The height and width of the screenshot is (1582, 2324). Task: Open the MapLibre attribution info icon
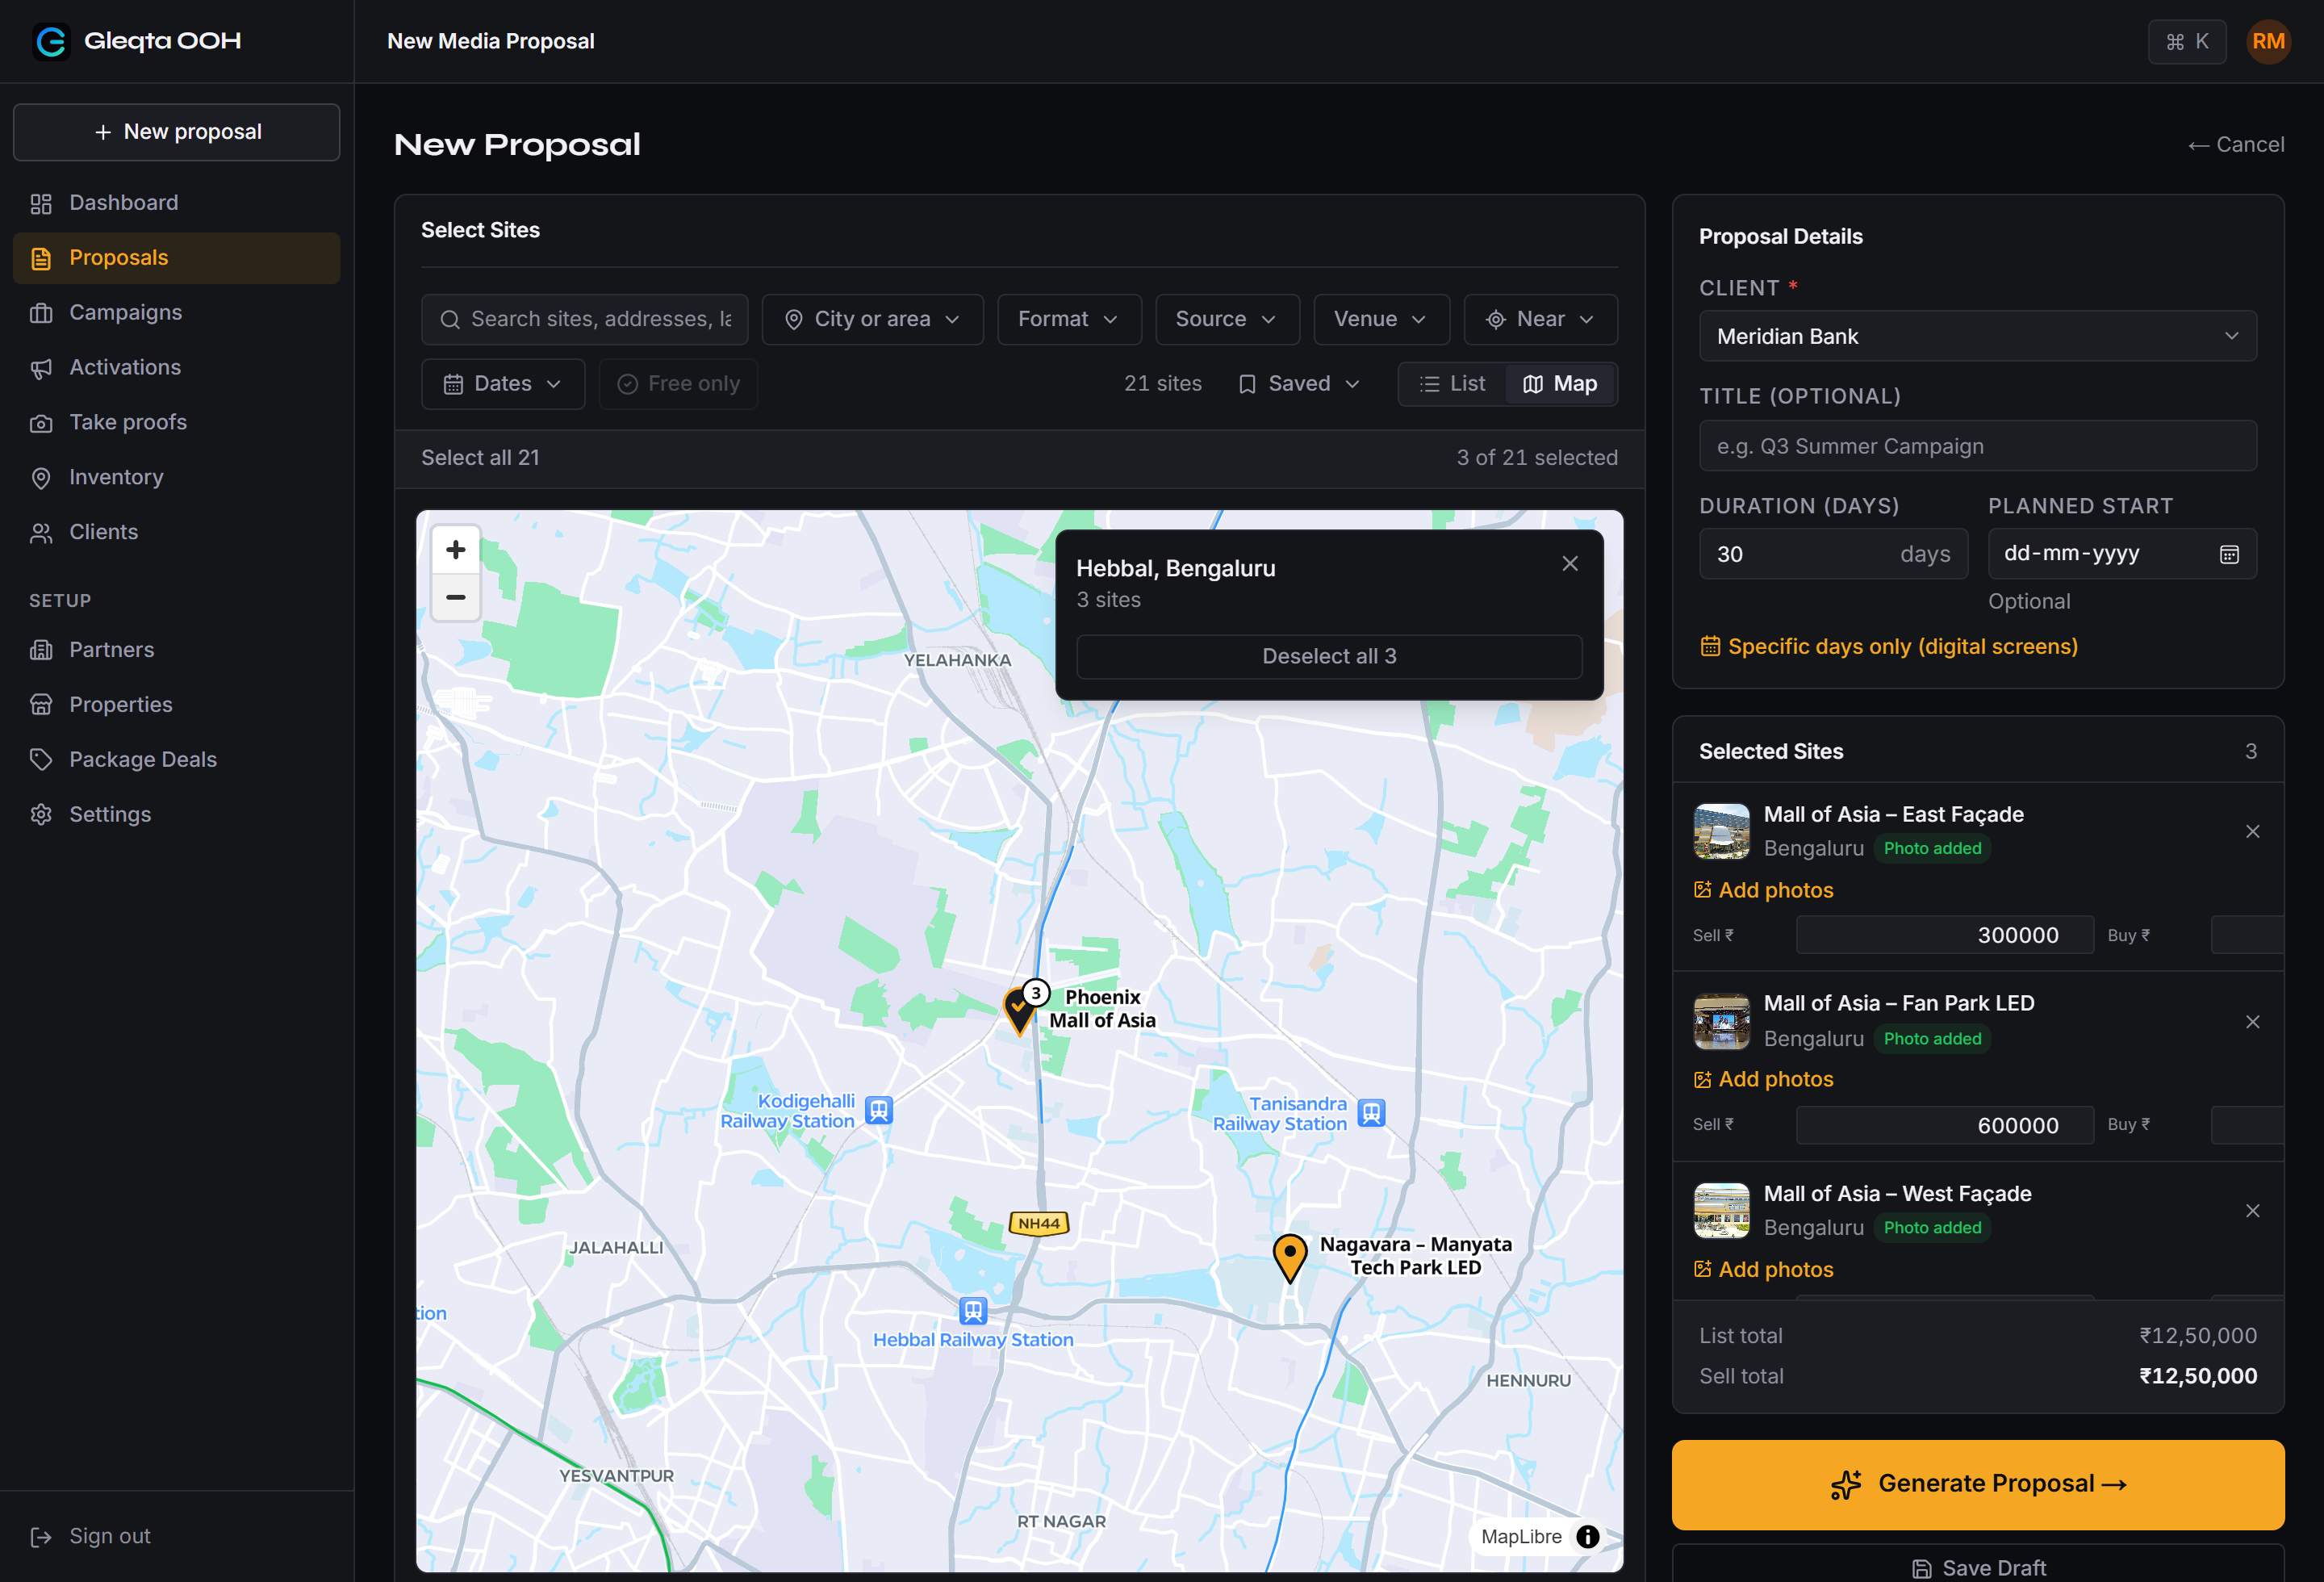pos(1587,1536)
